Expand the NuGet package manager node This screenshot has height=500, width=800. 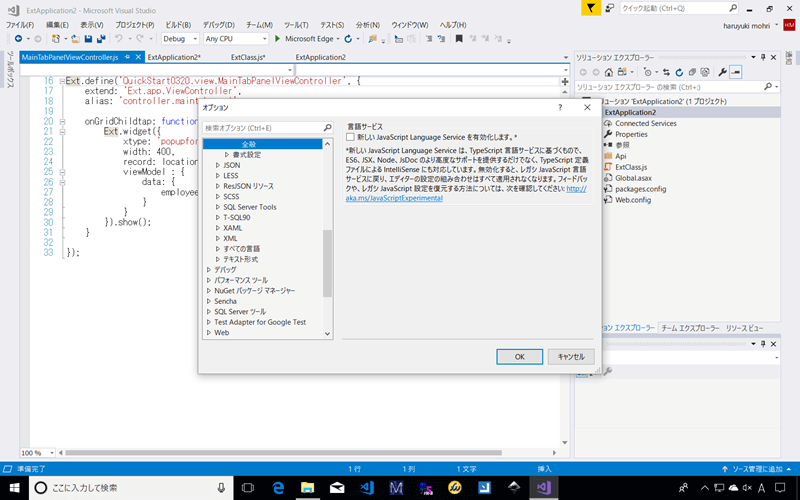pyautogui.click(x=209, y=291)
